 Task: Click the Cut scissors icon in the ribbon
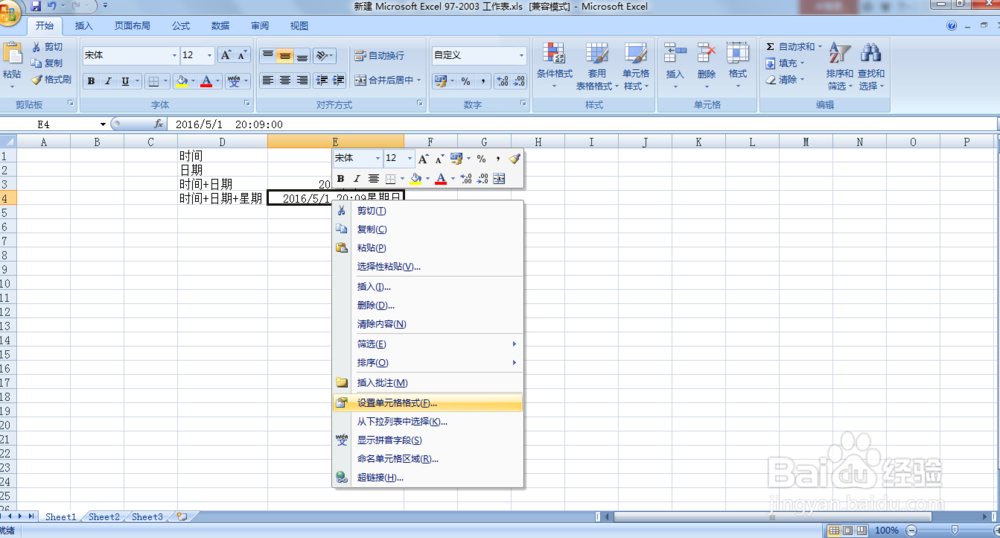pyautogui.click(x=36, y=47)
